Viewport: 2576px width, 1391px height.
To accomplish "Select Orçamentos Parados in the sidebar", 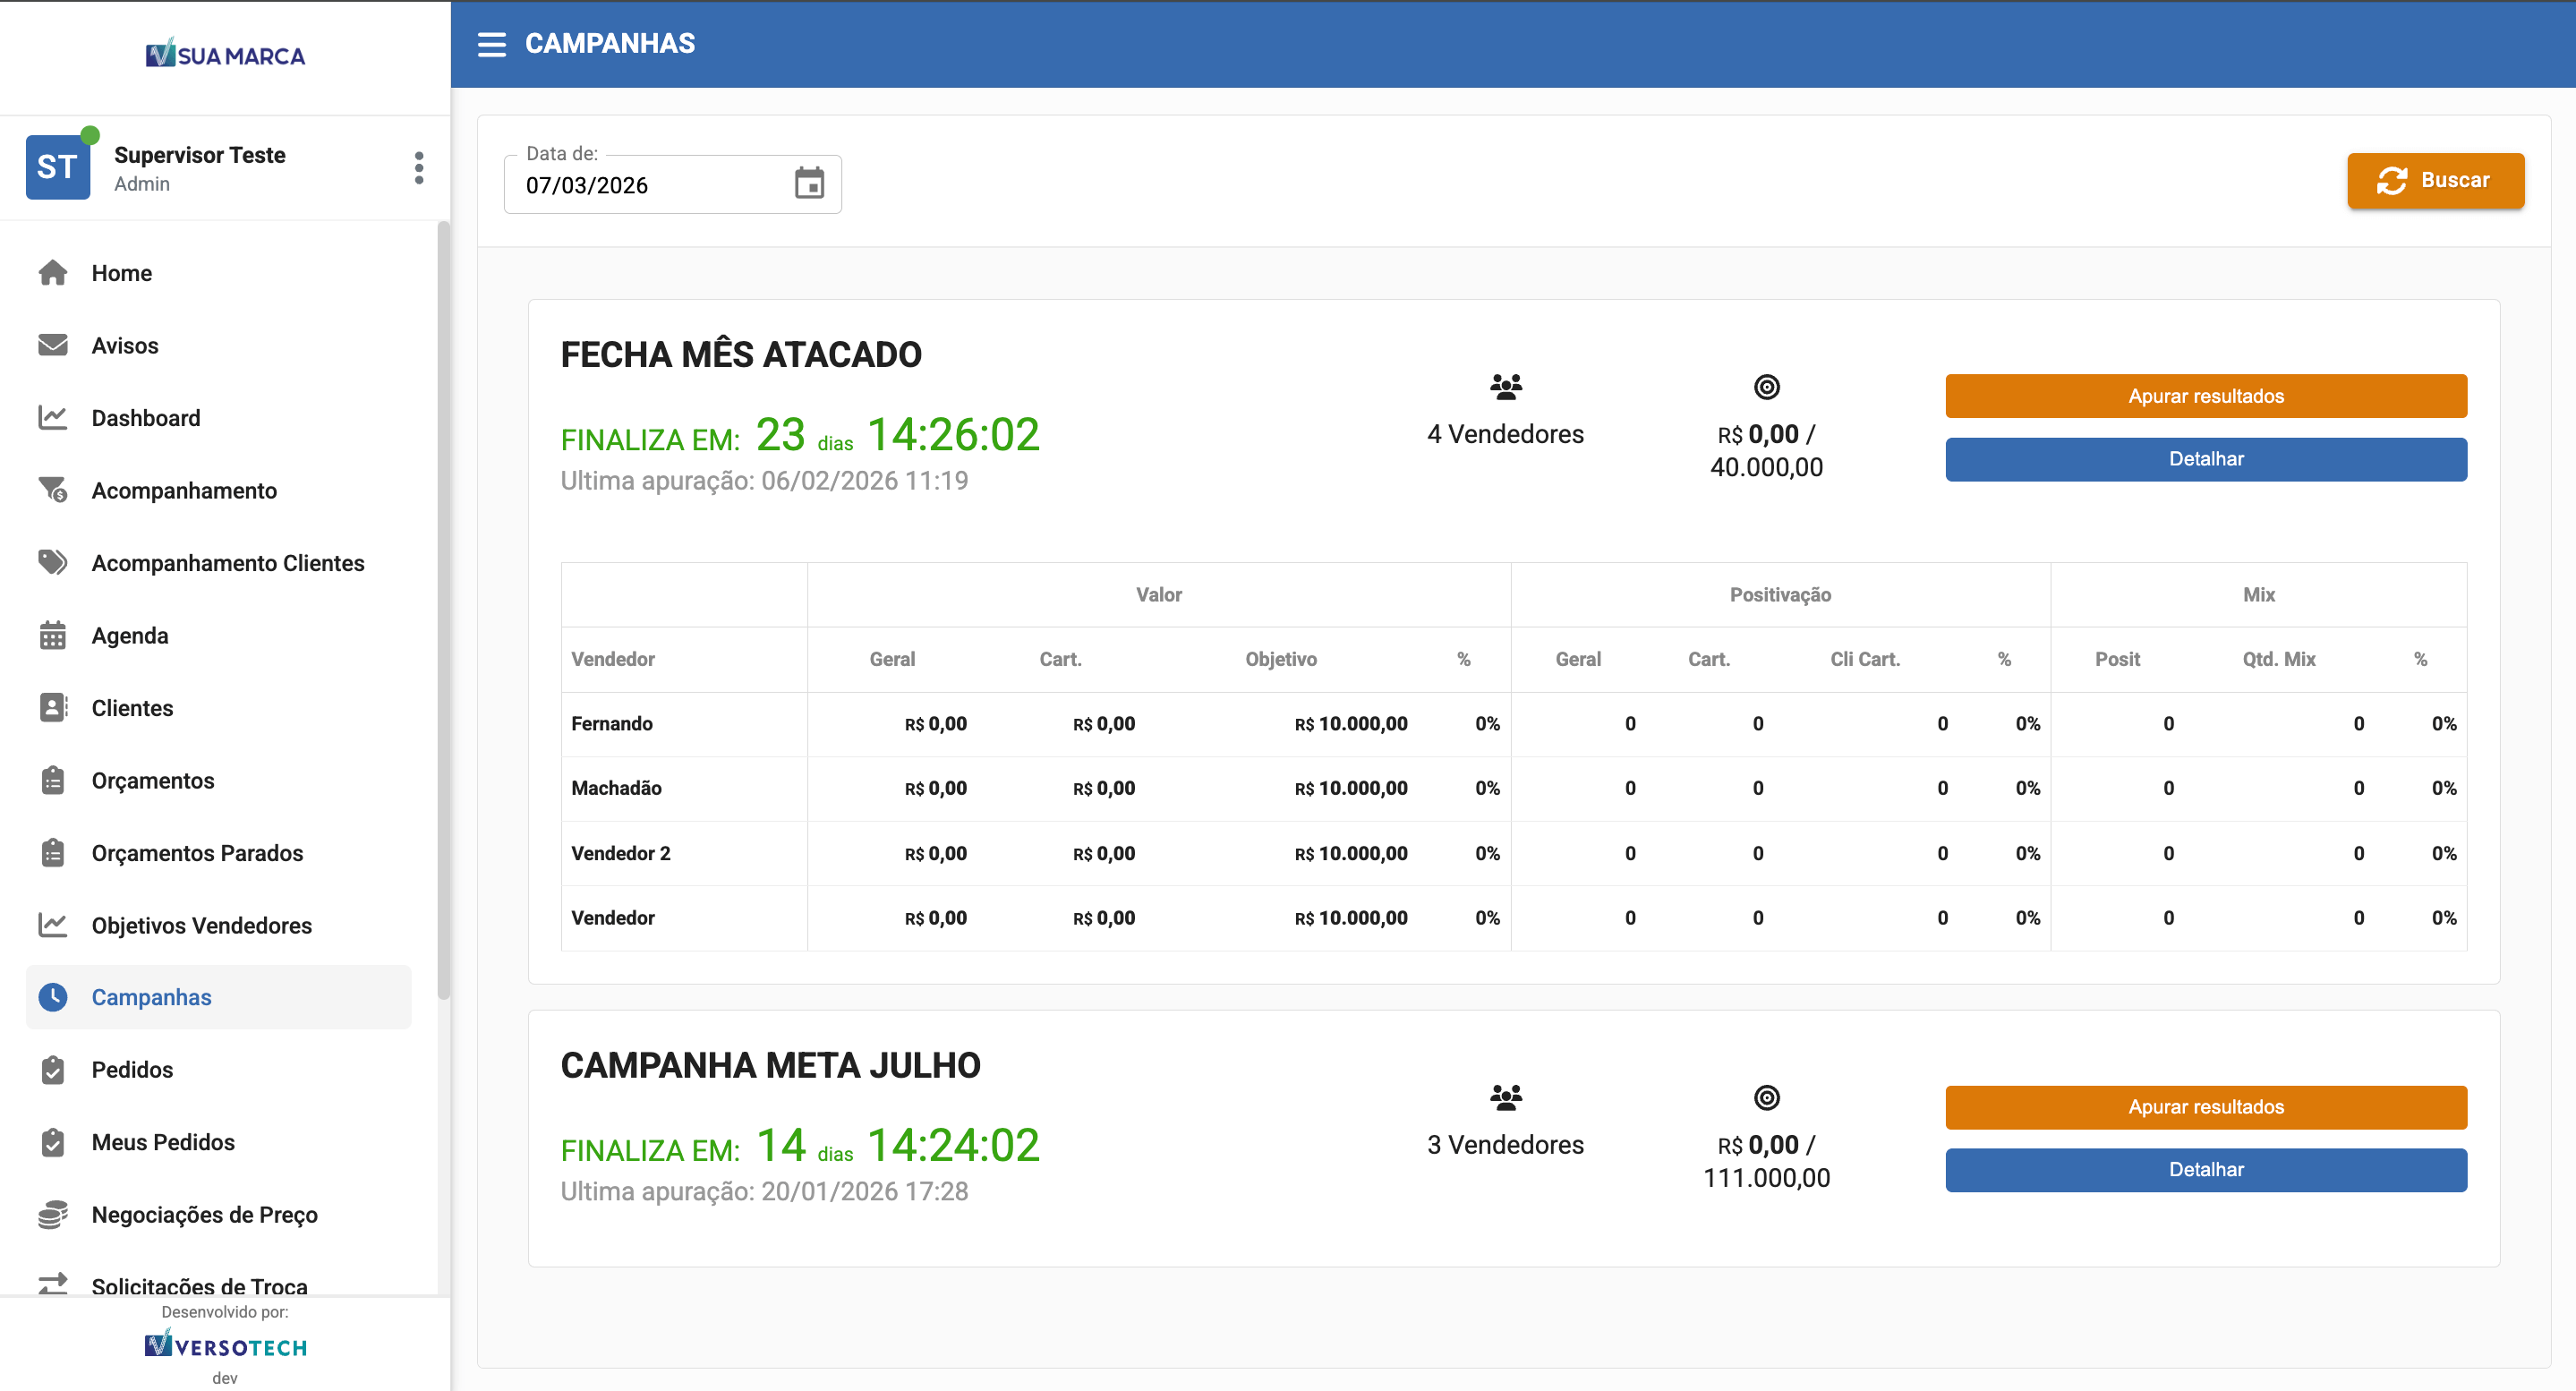I will (197, 853).
